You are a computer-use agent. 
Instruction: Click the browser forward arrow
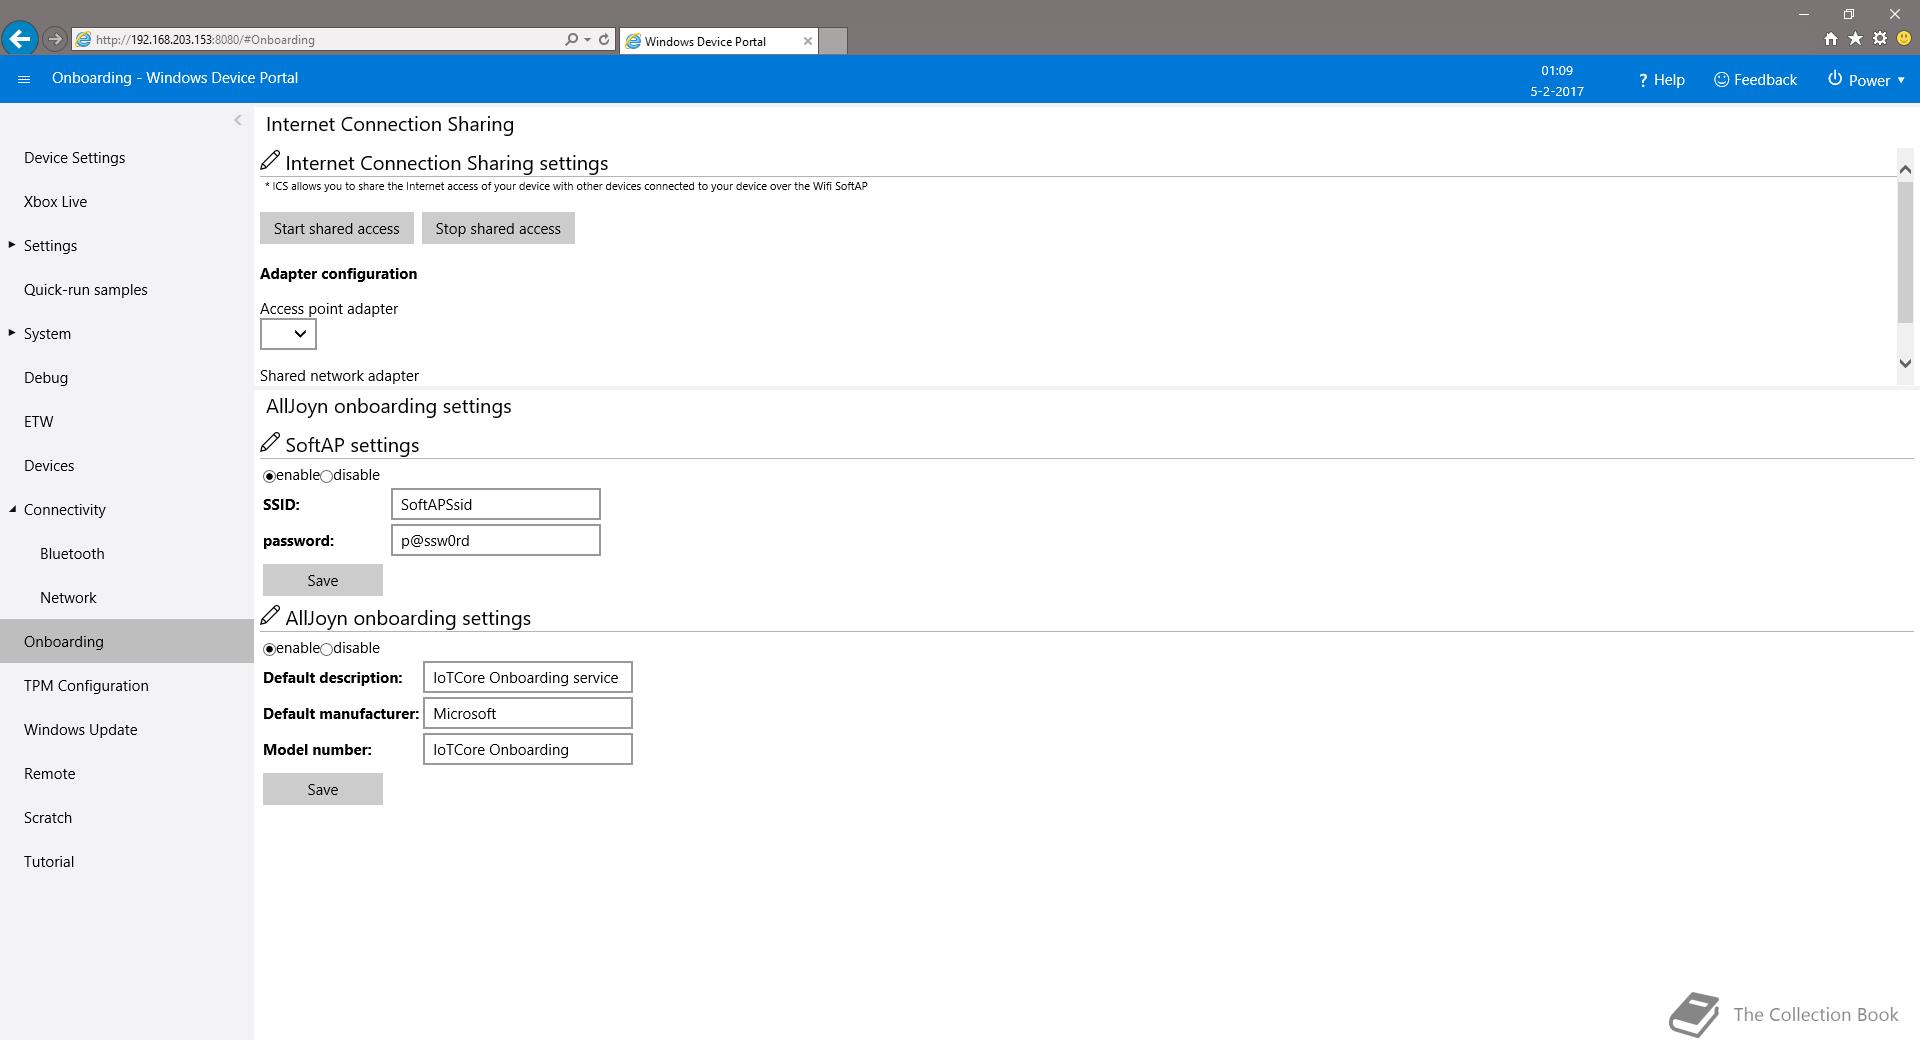55,39
